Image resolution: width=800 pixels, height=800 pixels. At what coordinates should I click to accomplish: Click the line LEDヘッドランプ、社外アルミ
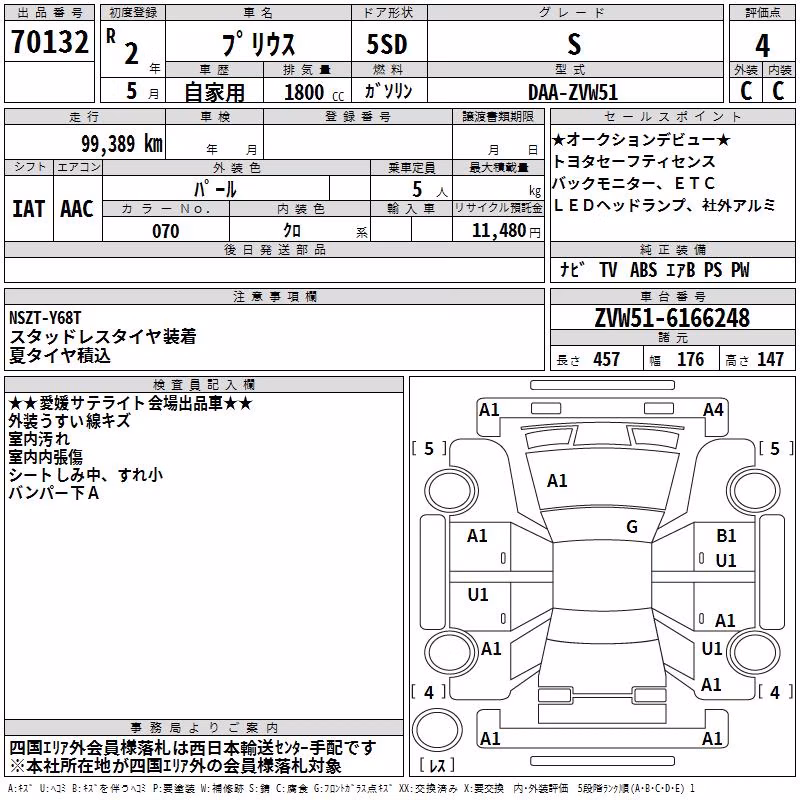(664, 205)
